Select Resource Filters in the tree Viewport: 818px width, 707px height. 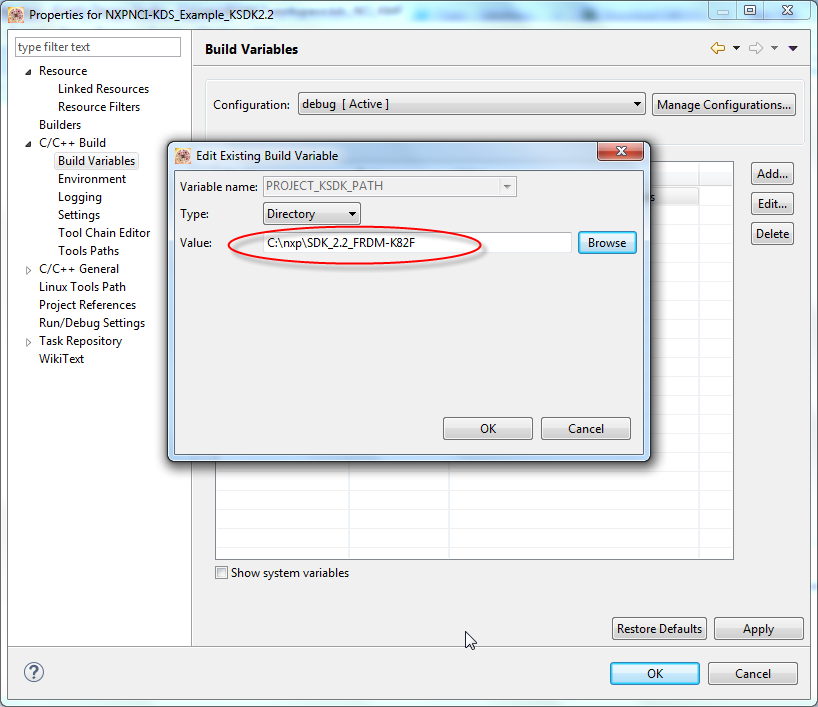pos(99,107)
